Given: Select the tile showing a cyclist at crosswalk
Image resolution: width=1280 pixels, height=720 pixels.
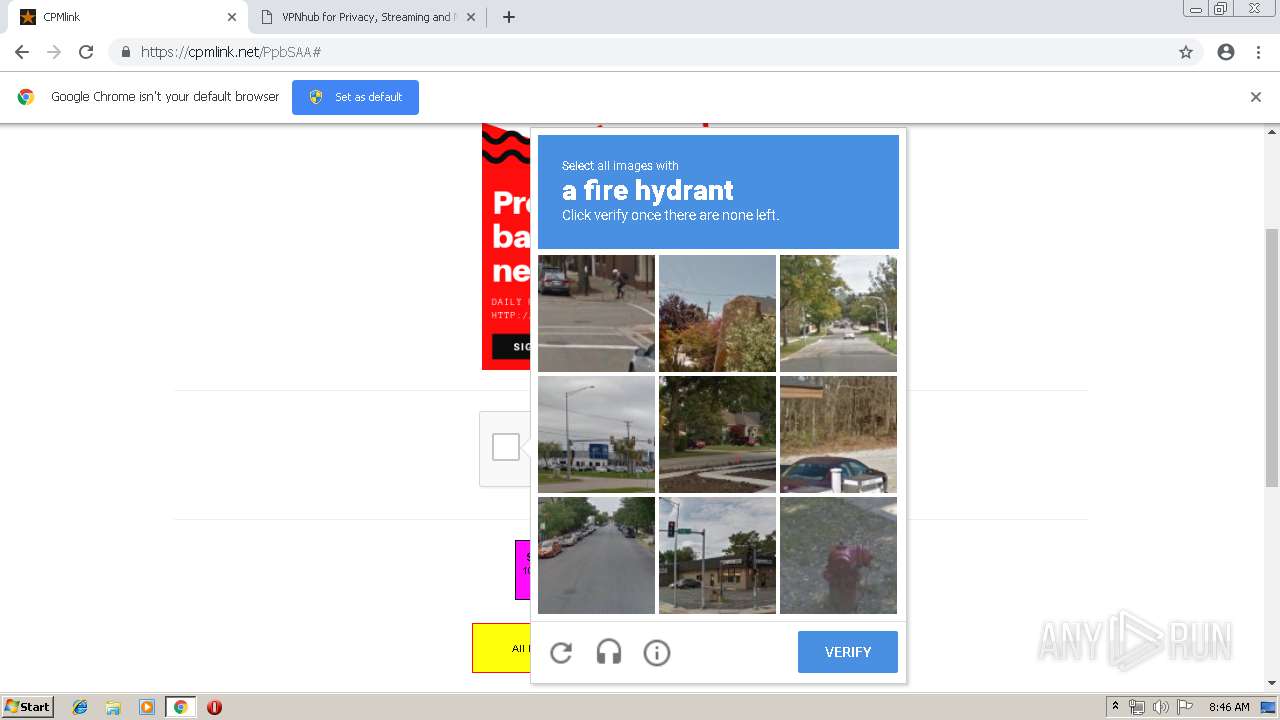Looking at the screenshot, I should pyautogui.click(x=596, y=313).
